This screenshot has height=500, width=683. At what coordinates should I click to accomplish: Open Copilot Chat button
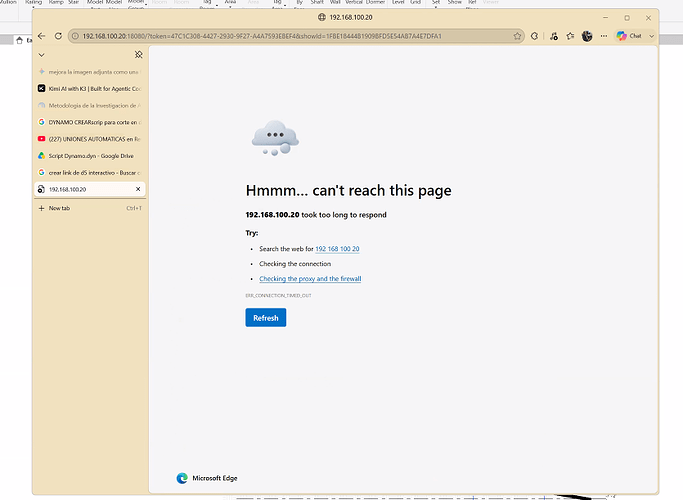coord(629,36)
